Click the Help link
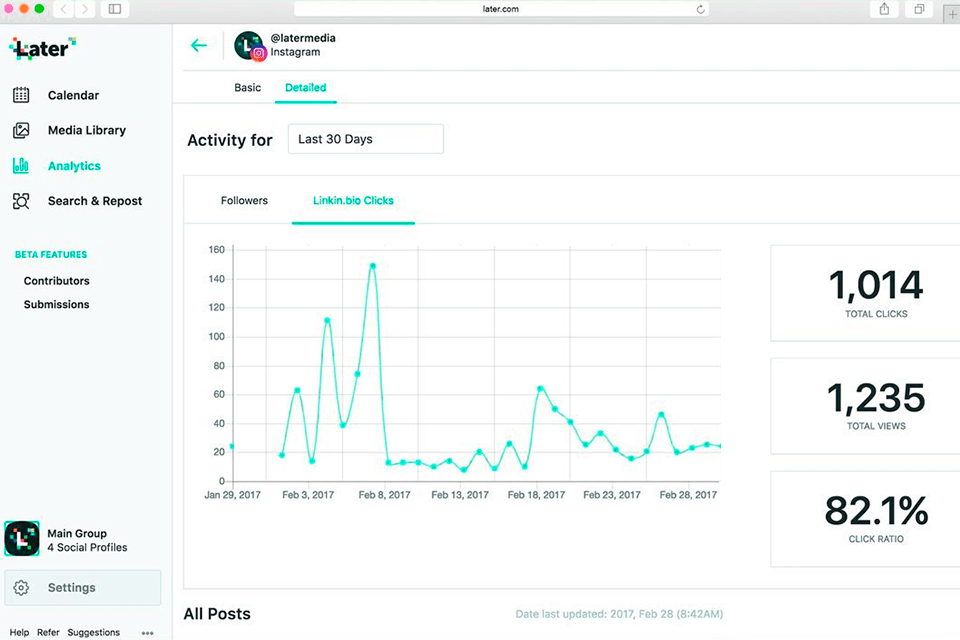 point(19,633)
